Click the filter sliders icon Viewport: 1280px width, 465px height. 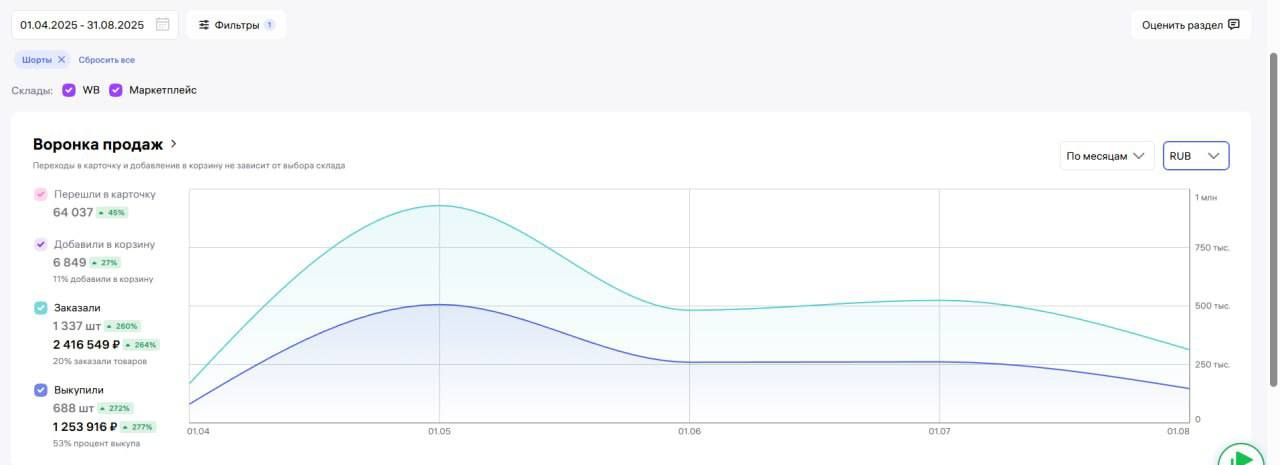click(204, 25)
